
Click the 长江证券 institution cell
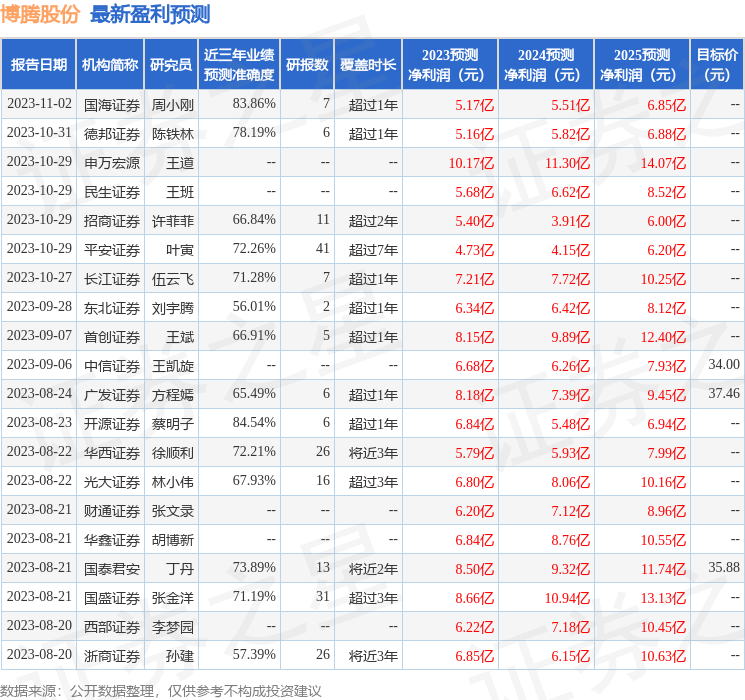[x=112, y=279]
